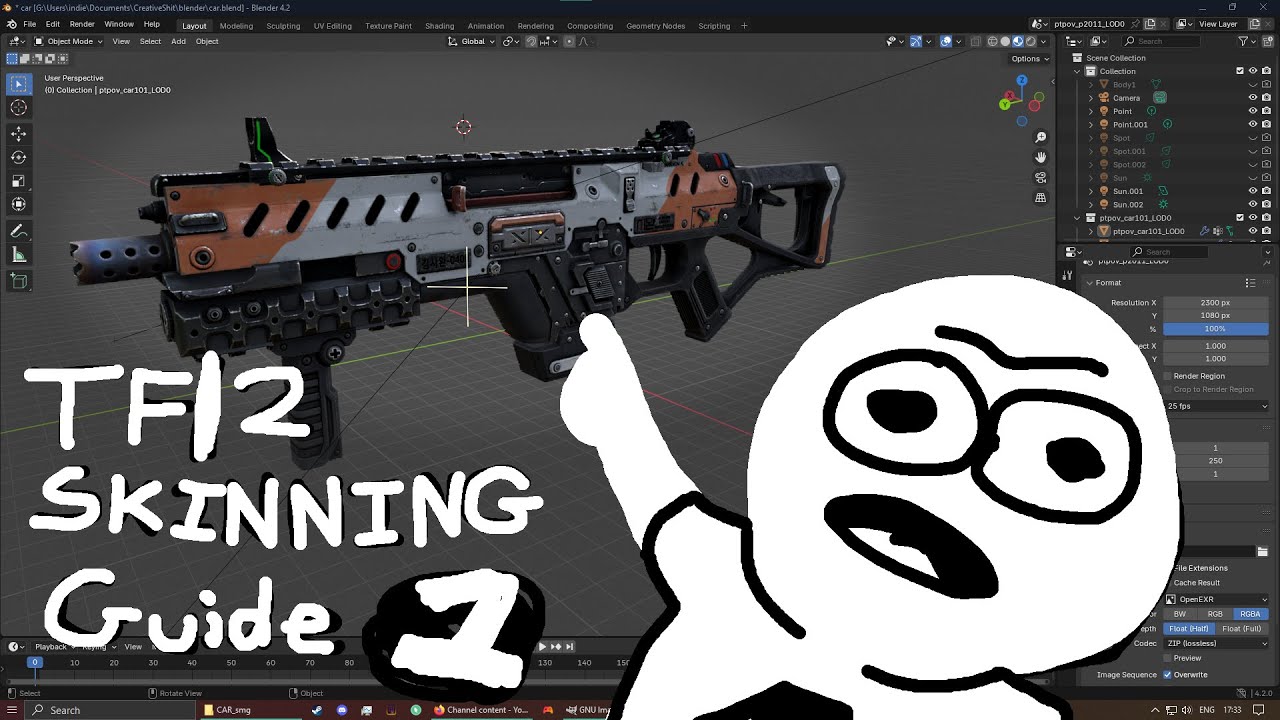Image resolution: width=1280 pixels, height=720 pixels.
Task: Switch to solid viewport shading
Action: point(1005,41)
